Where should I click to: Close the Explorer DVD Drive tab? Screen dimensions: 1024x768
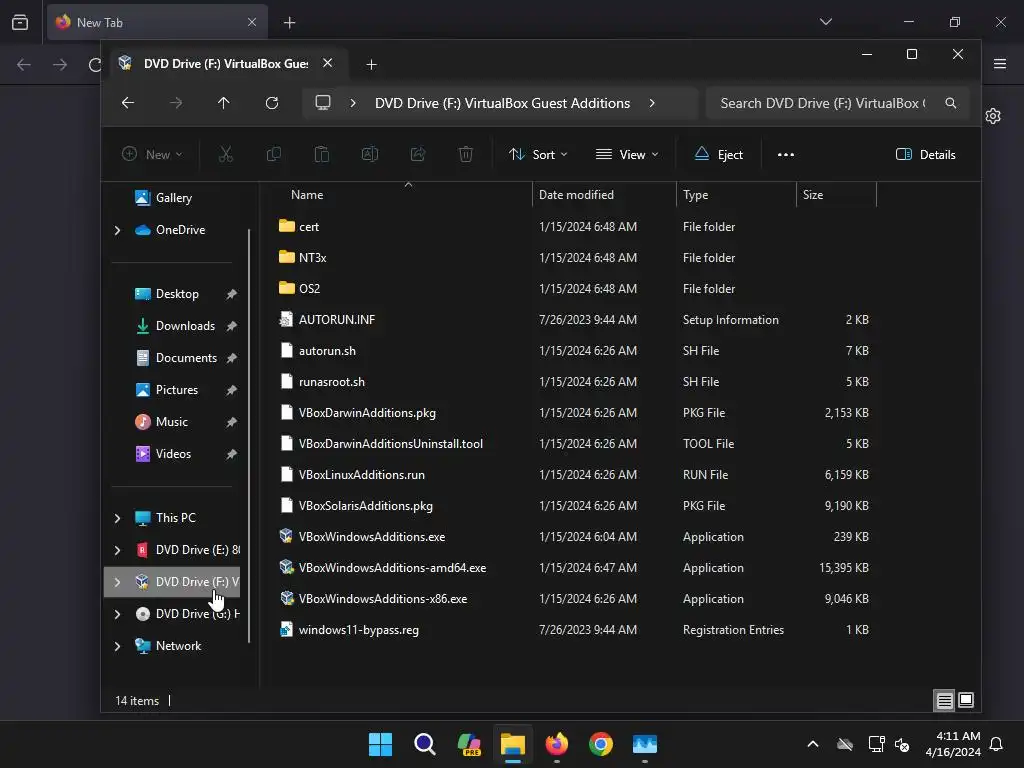click(327, 63)
